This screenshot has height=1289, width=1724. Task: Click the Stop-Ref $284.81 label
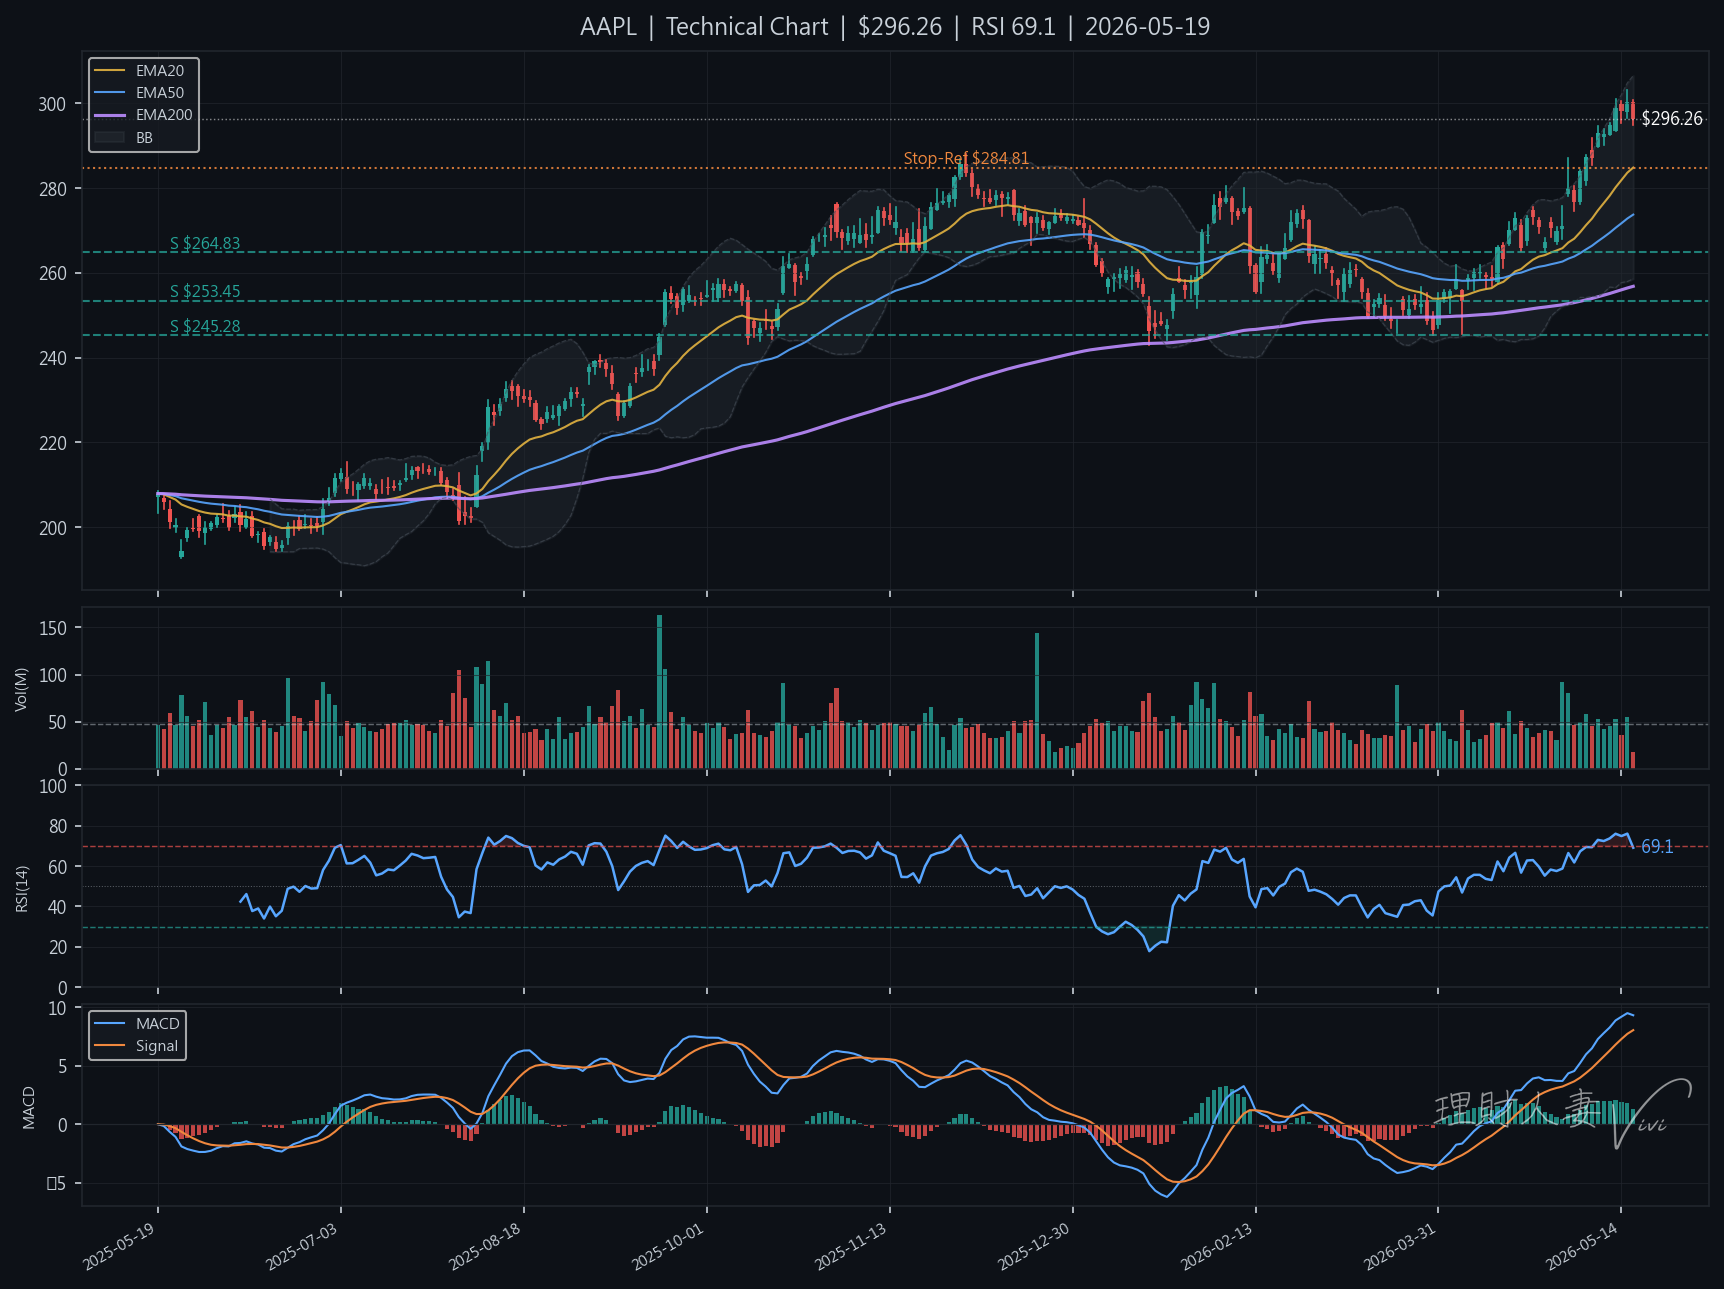tap(966, 158)
